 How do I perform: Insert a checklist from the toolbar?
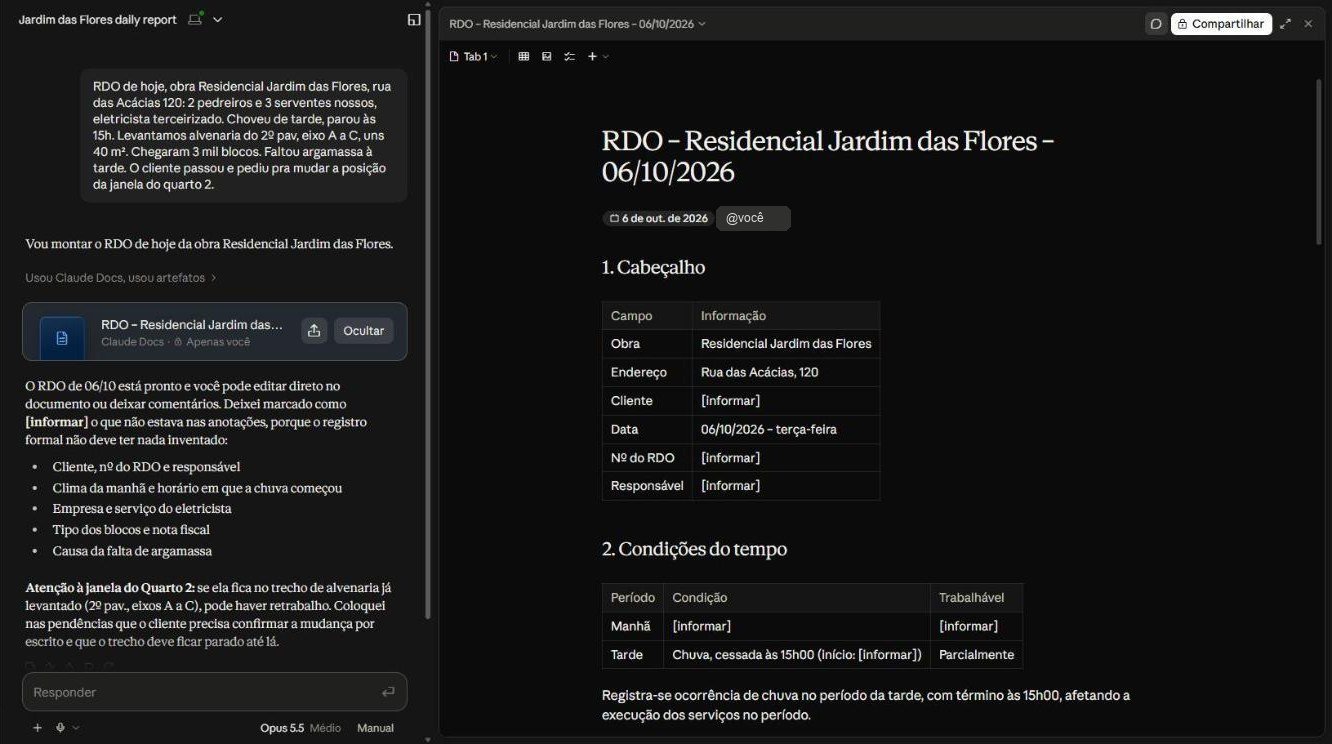click(569, 57)
